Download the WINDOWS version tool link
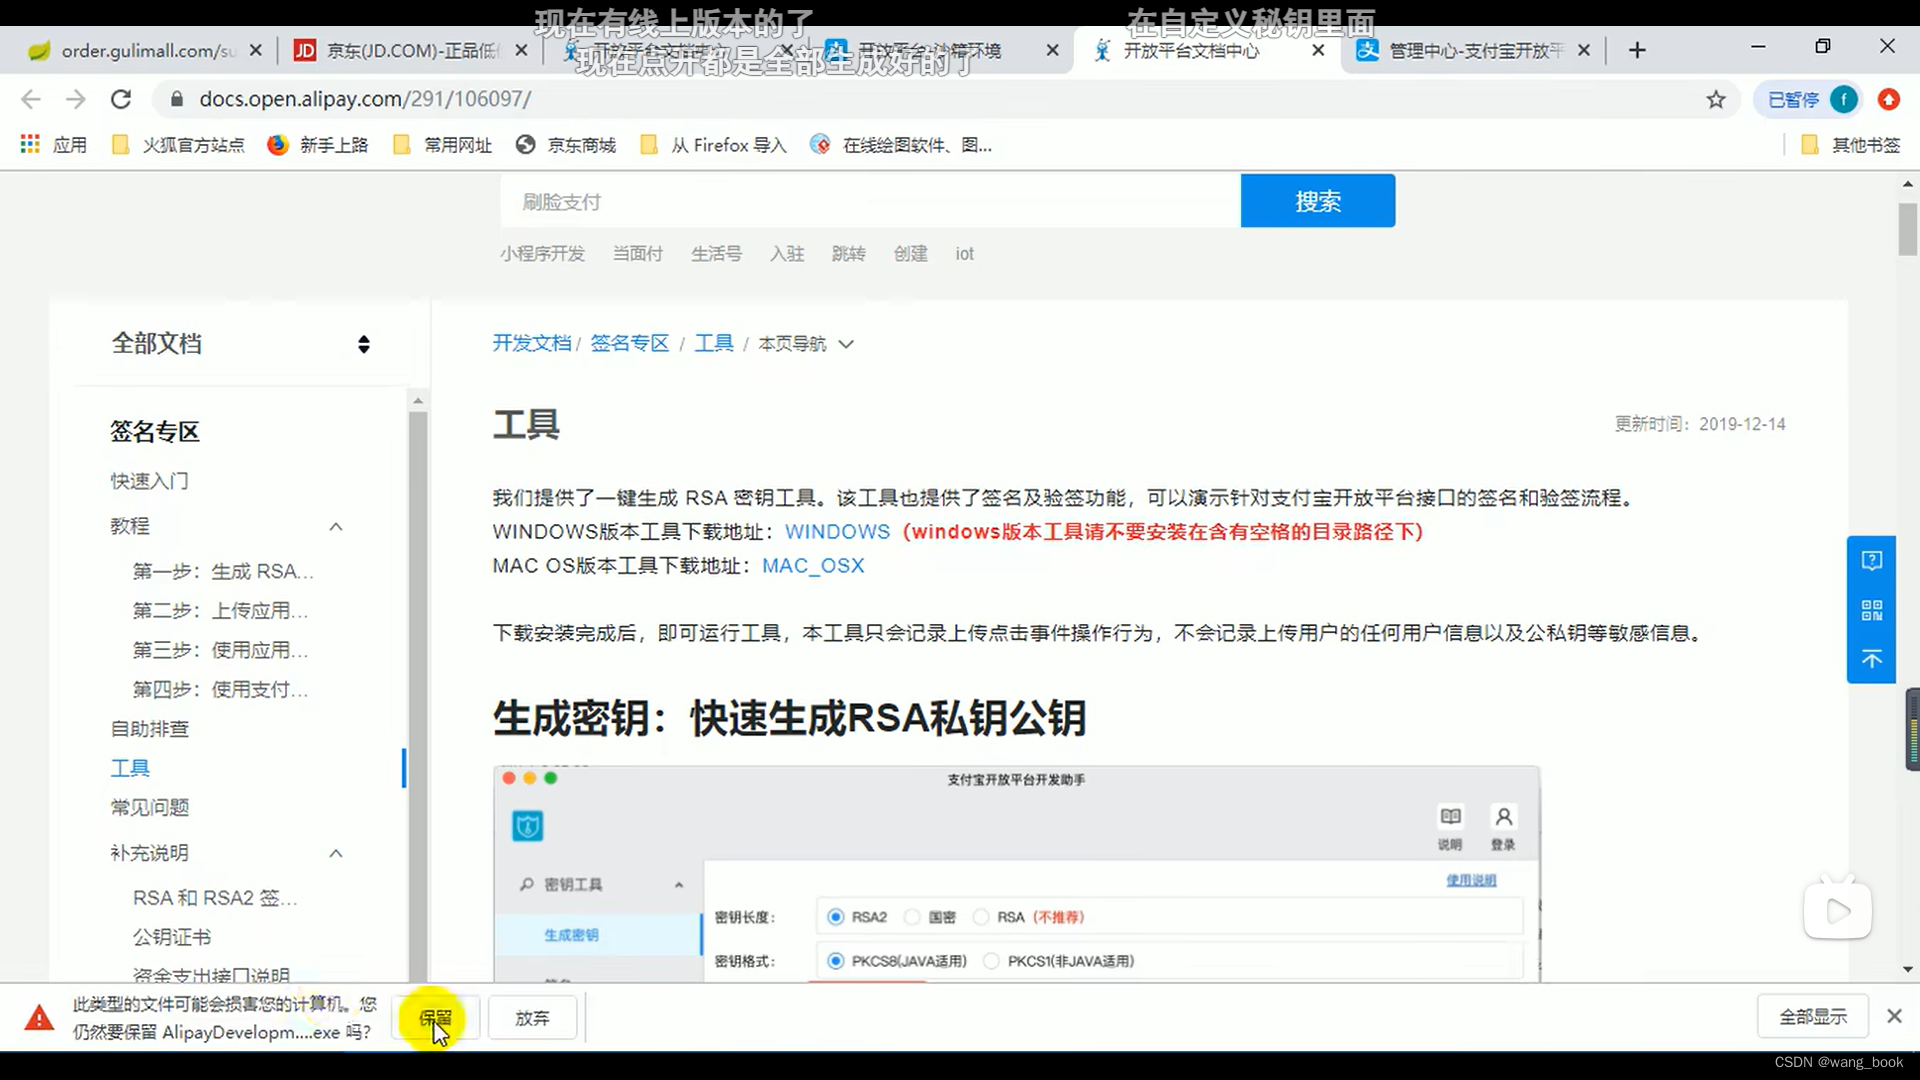Image resolution: width=1920 pixels, height=1080 pixels. coord(837,532)
